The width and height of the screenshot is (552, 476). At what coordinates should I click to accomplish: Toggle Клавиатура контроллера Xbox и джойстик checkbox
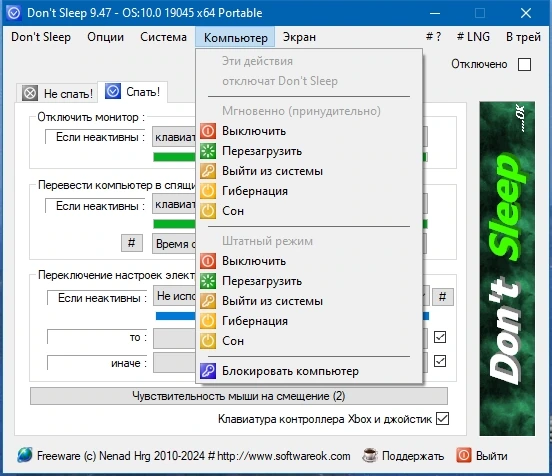pos(442,419)
